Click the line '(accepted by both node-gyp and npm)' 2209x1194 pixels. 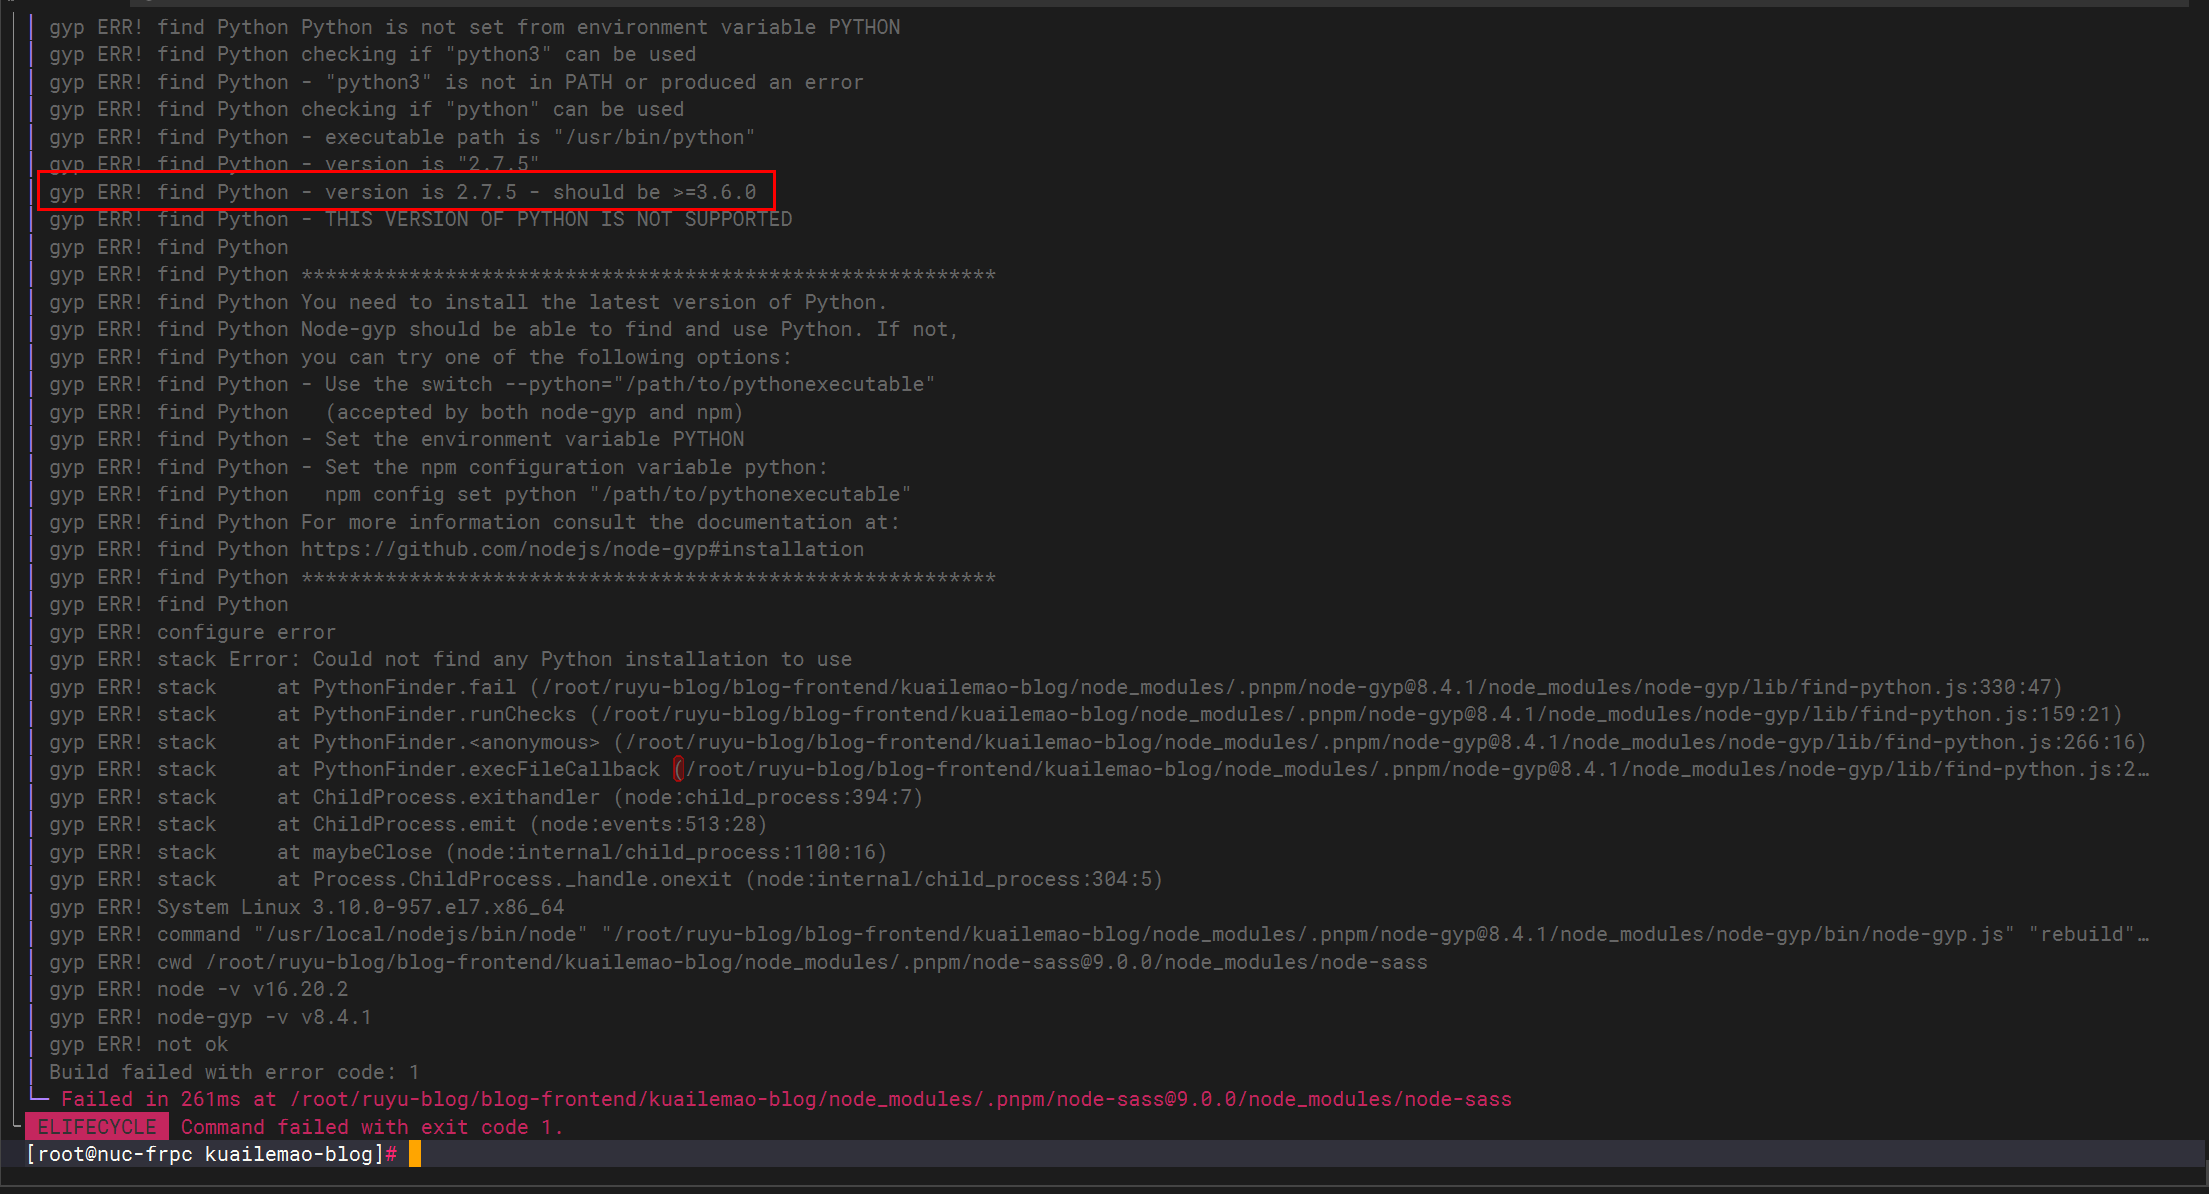pos(396,412)
